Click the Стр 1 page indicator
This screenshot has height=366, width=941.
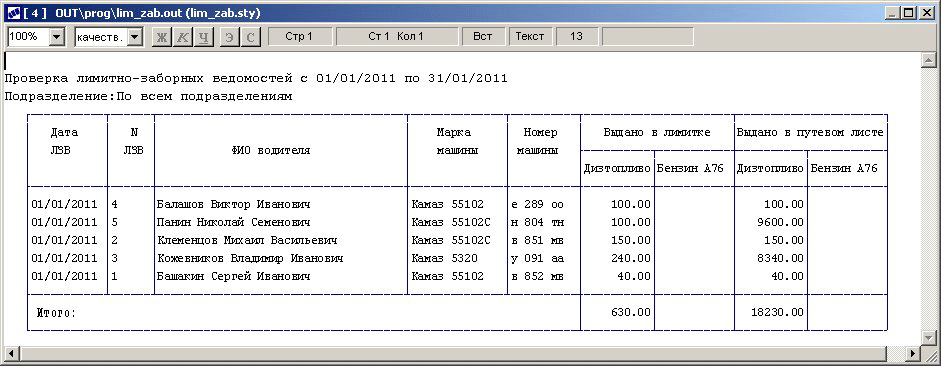[x=299, y=37]
